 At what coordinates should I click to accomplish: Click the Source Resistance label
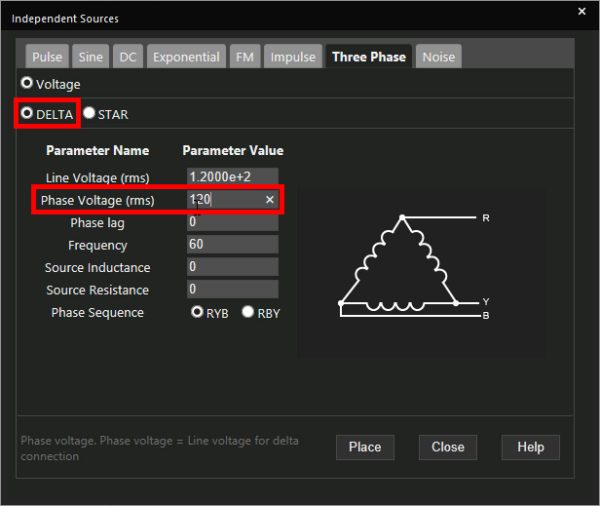(98, 290)
